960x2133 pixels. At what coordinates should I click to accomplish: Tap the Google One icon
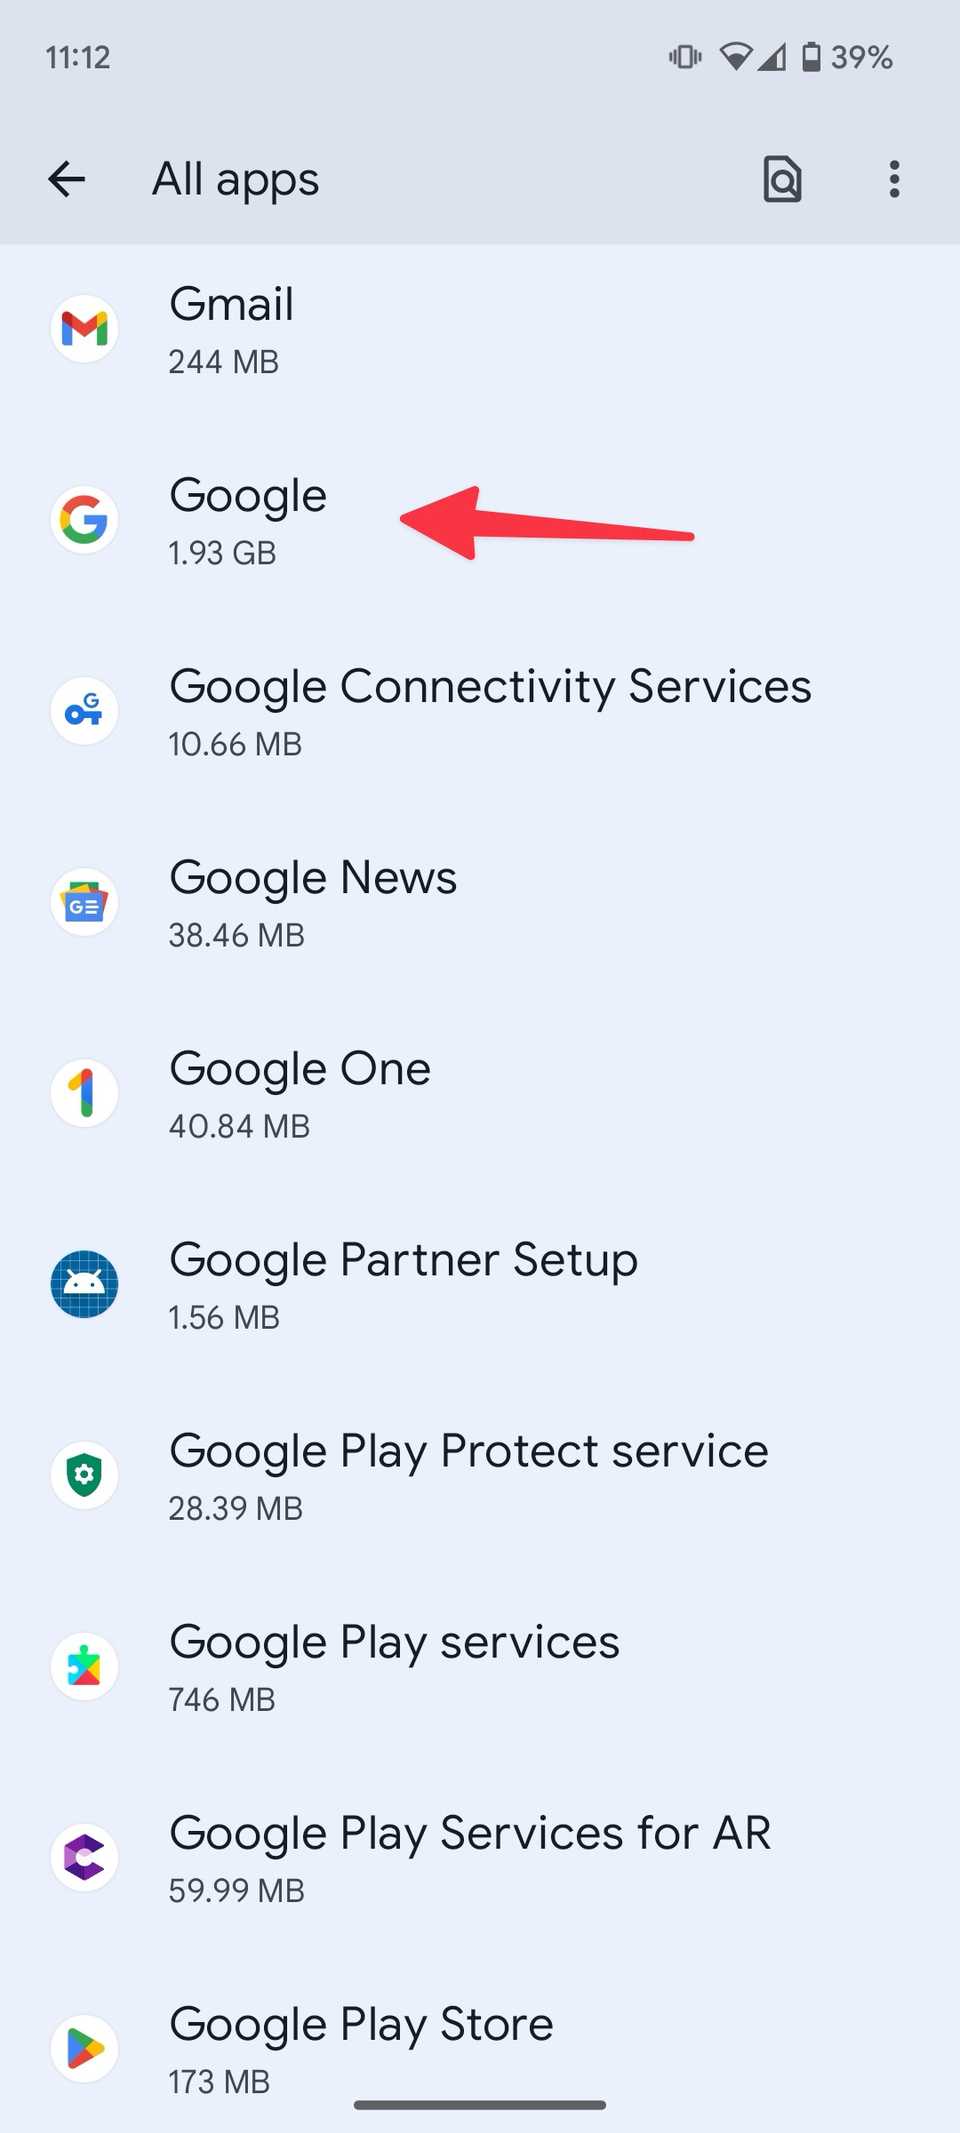pos(84,1093)
